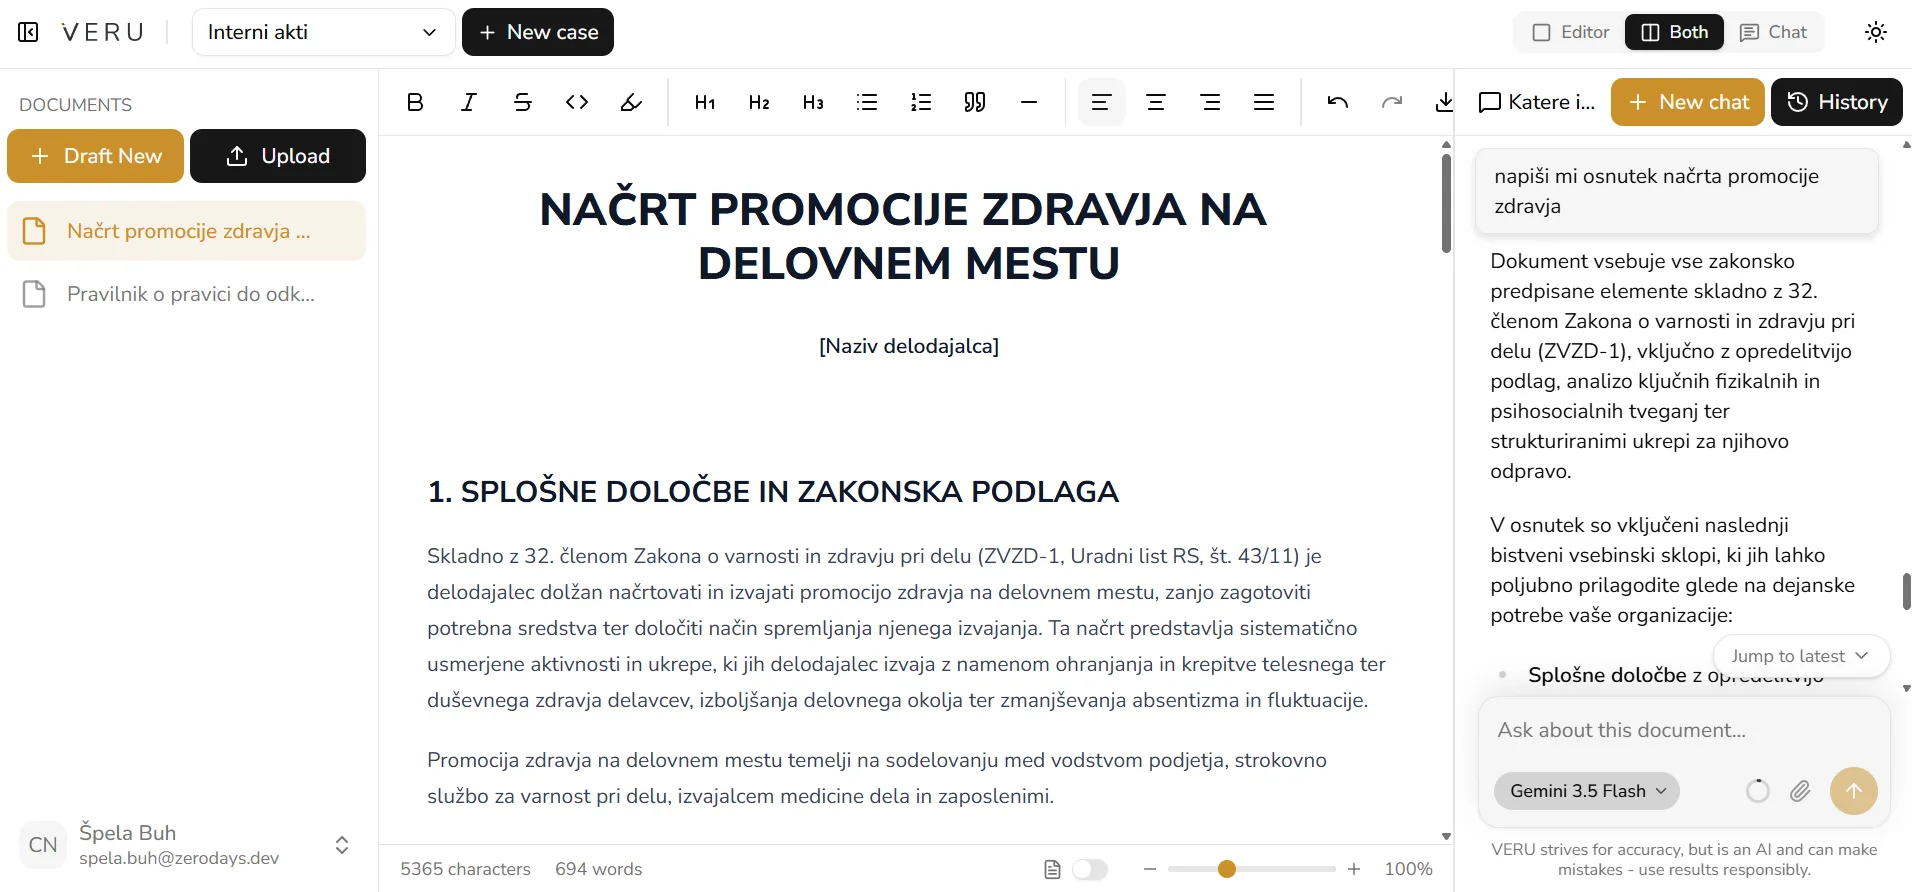Screen dimensions: 1912x892
Task: Click the page view document icon
Action: (1052, 869)
